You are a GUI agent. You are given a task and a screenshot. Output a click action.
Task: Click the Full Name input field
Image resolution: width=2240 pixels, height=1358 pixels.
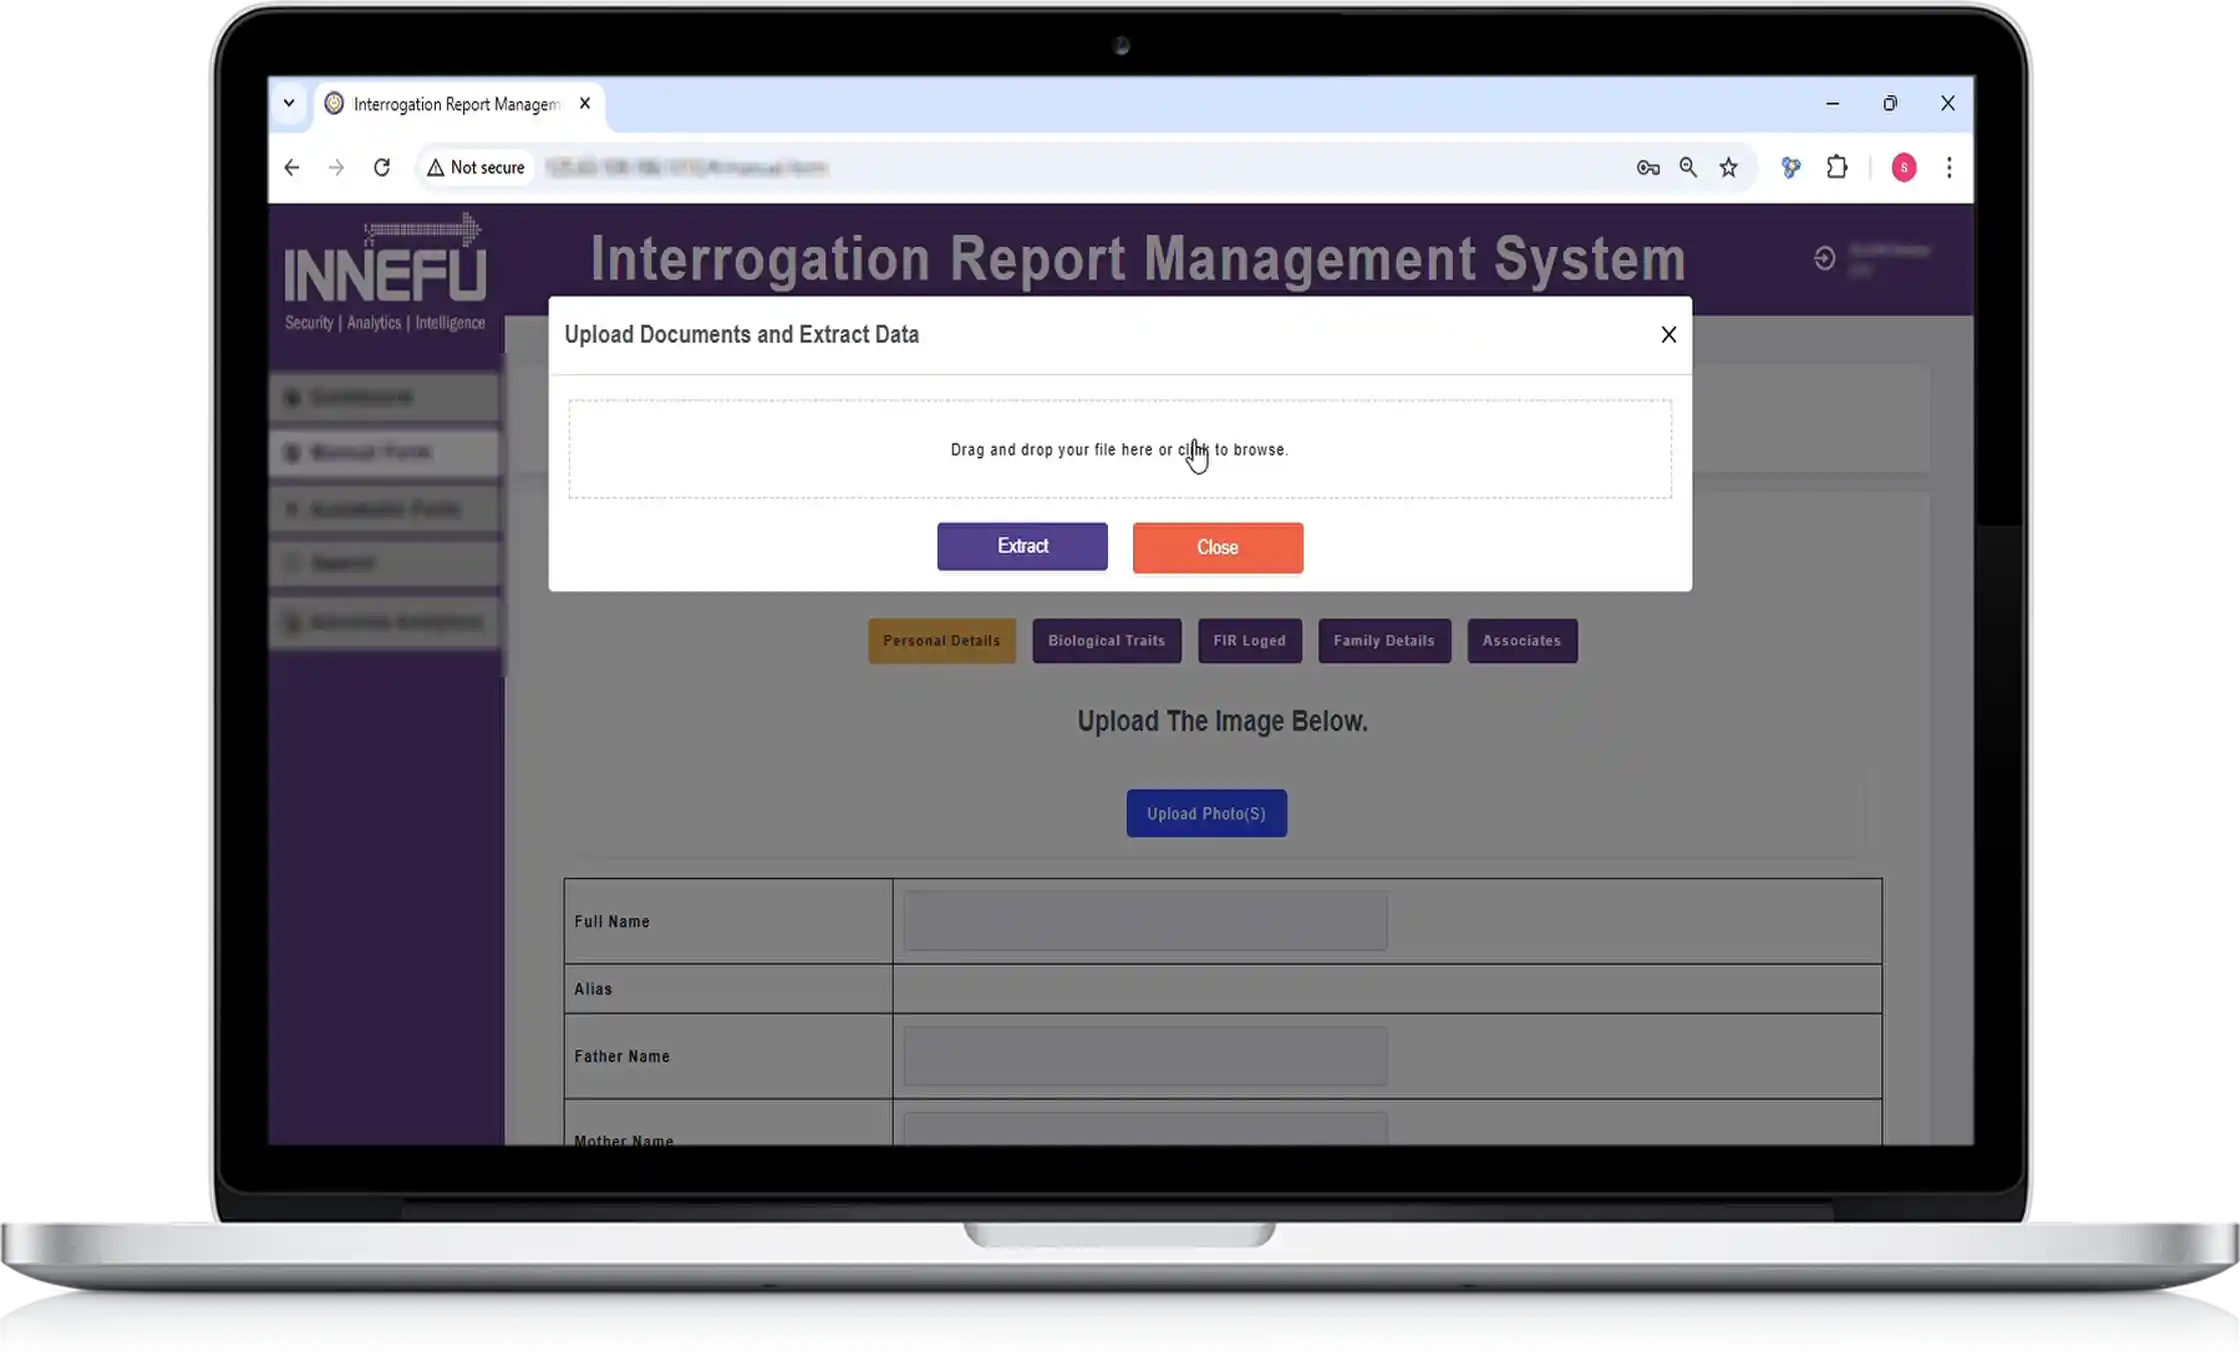point(1144,921)
